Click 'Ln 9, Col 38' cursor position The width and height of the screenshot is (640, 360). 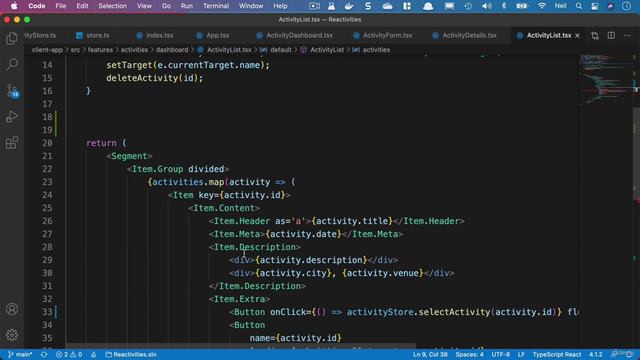point(430,354)
